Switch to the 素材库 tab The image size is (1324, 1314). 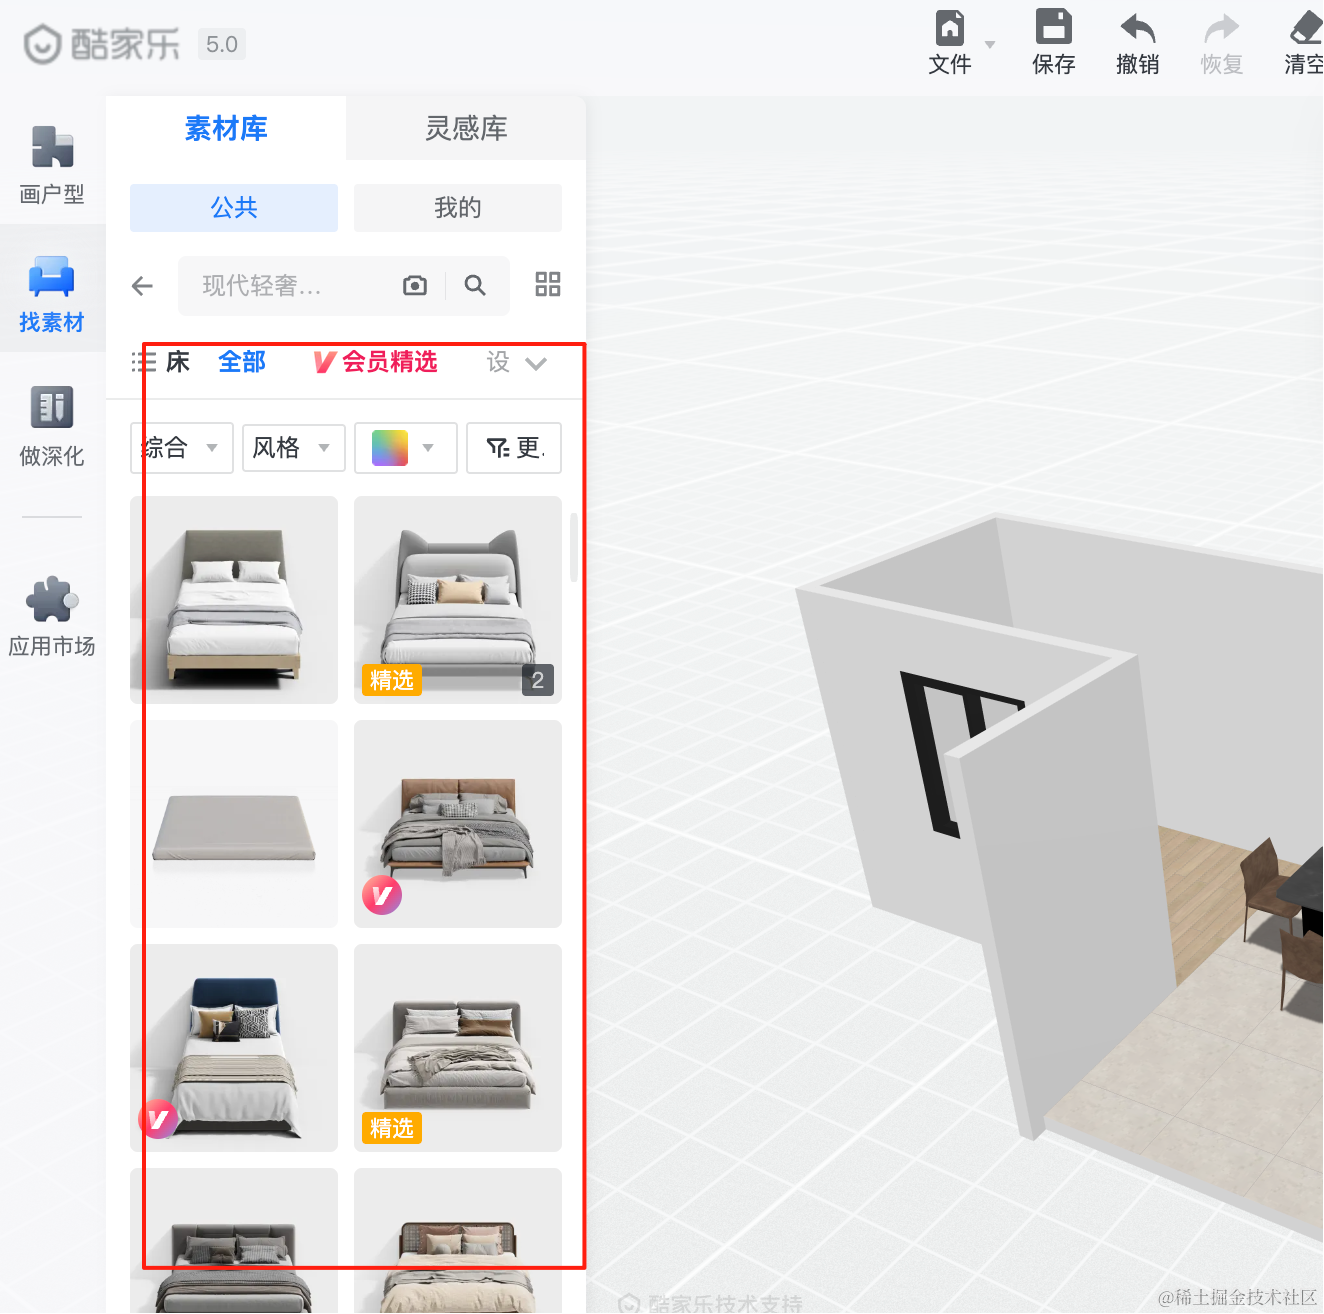coord(226,128)
